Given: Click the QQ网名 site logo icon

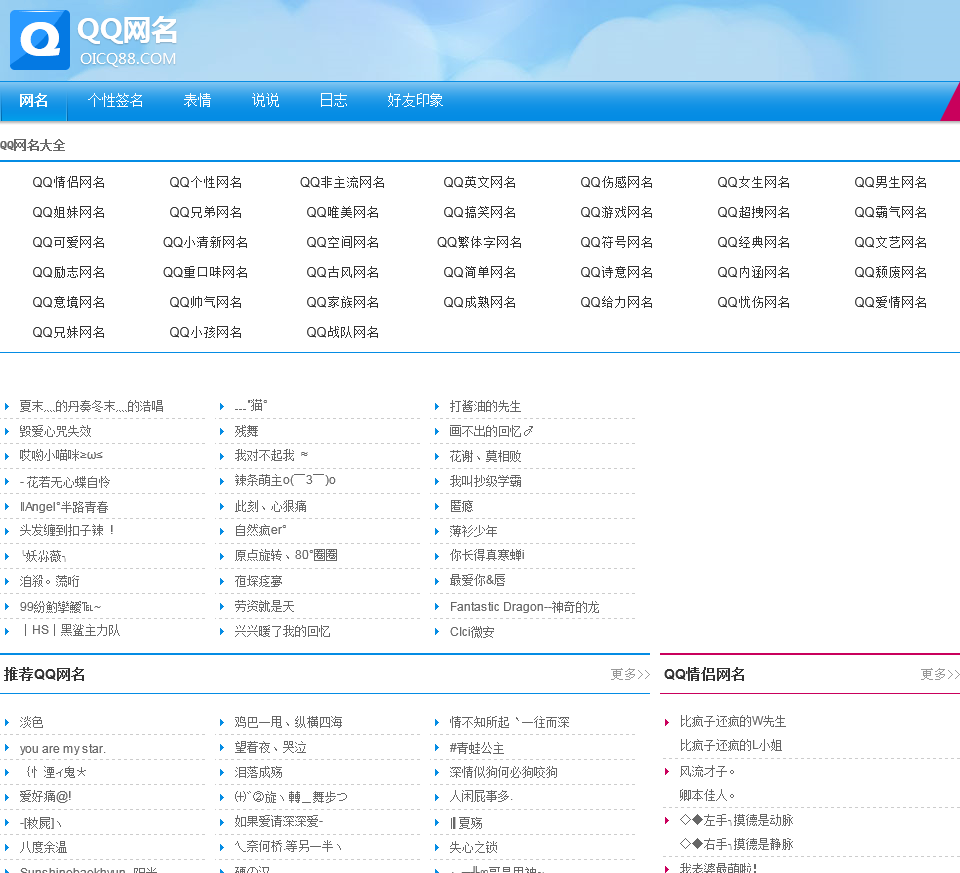Looking at the screenshot, I should (x=40, y=40).
